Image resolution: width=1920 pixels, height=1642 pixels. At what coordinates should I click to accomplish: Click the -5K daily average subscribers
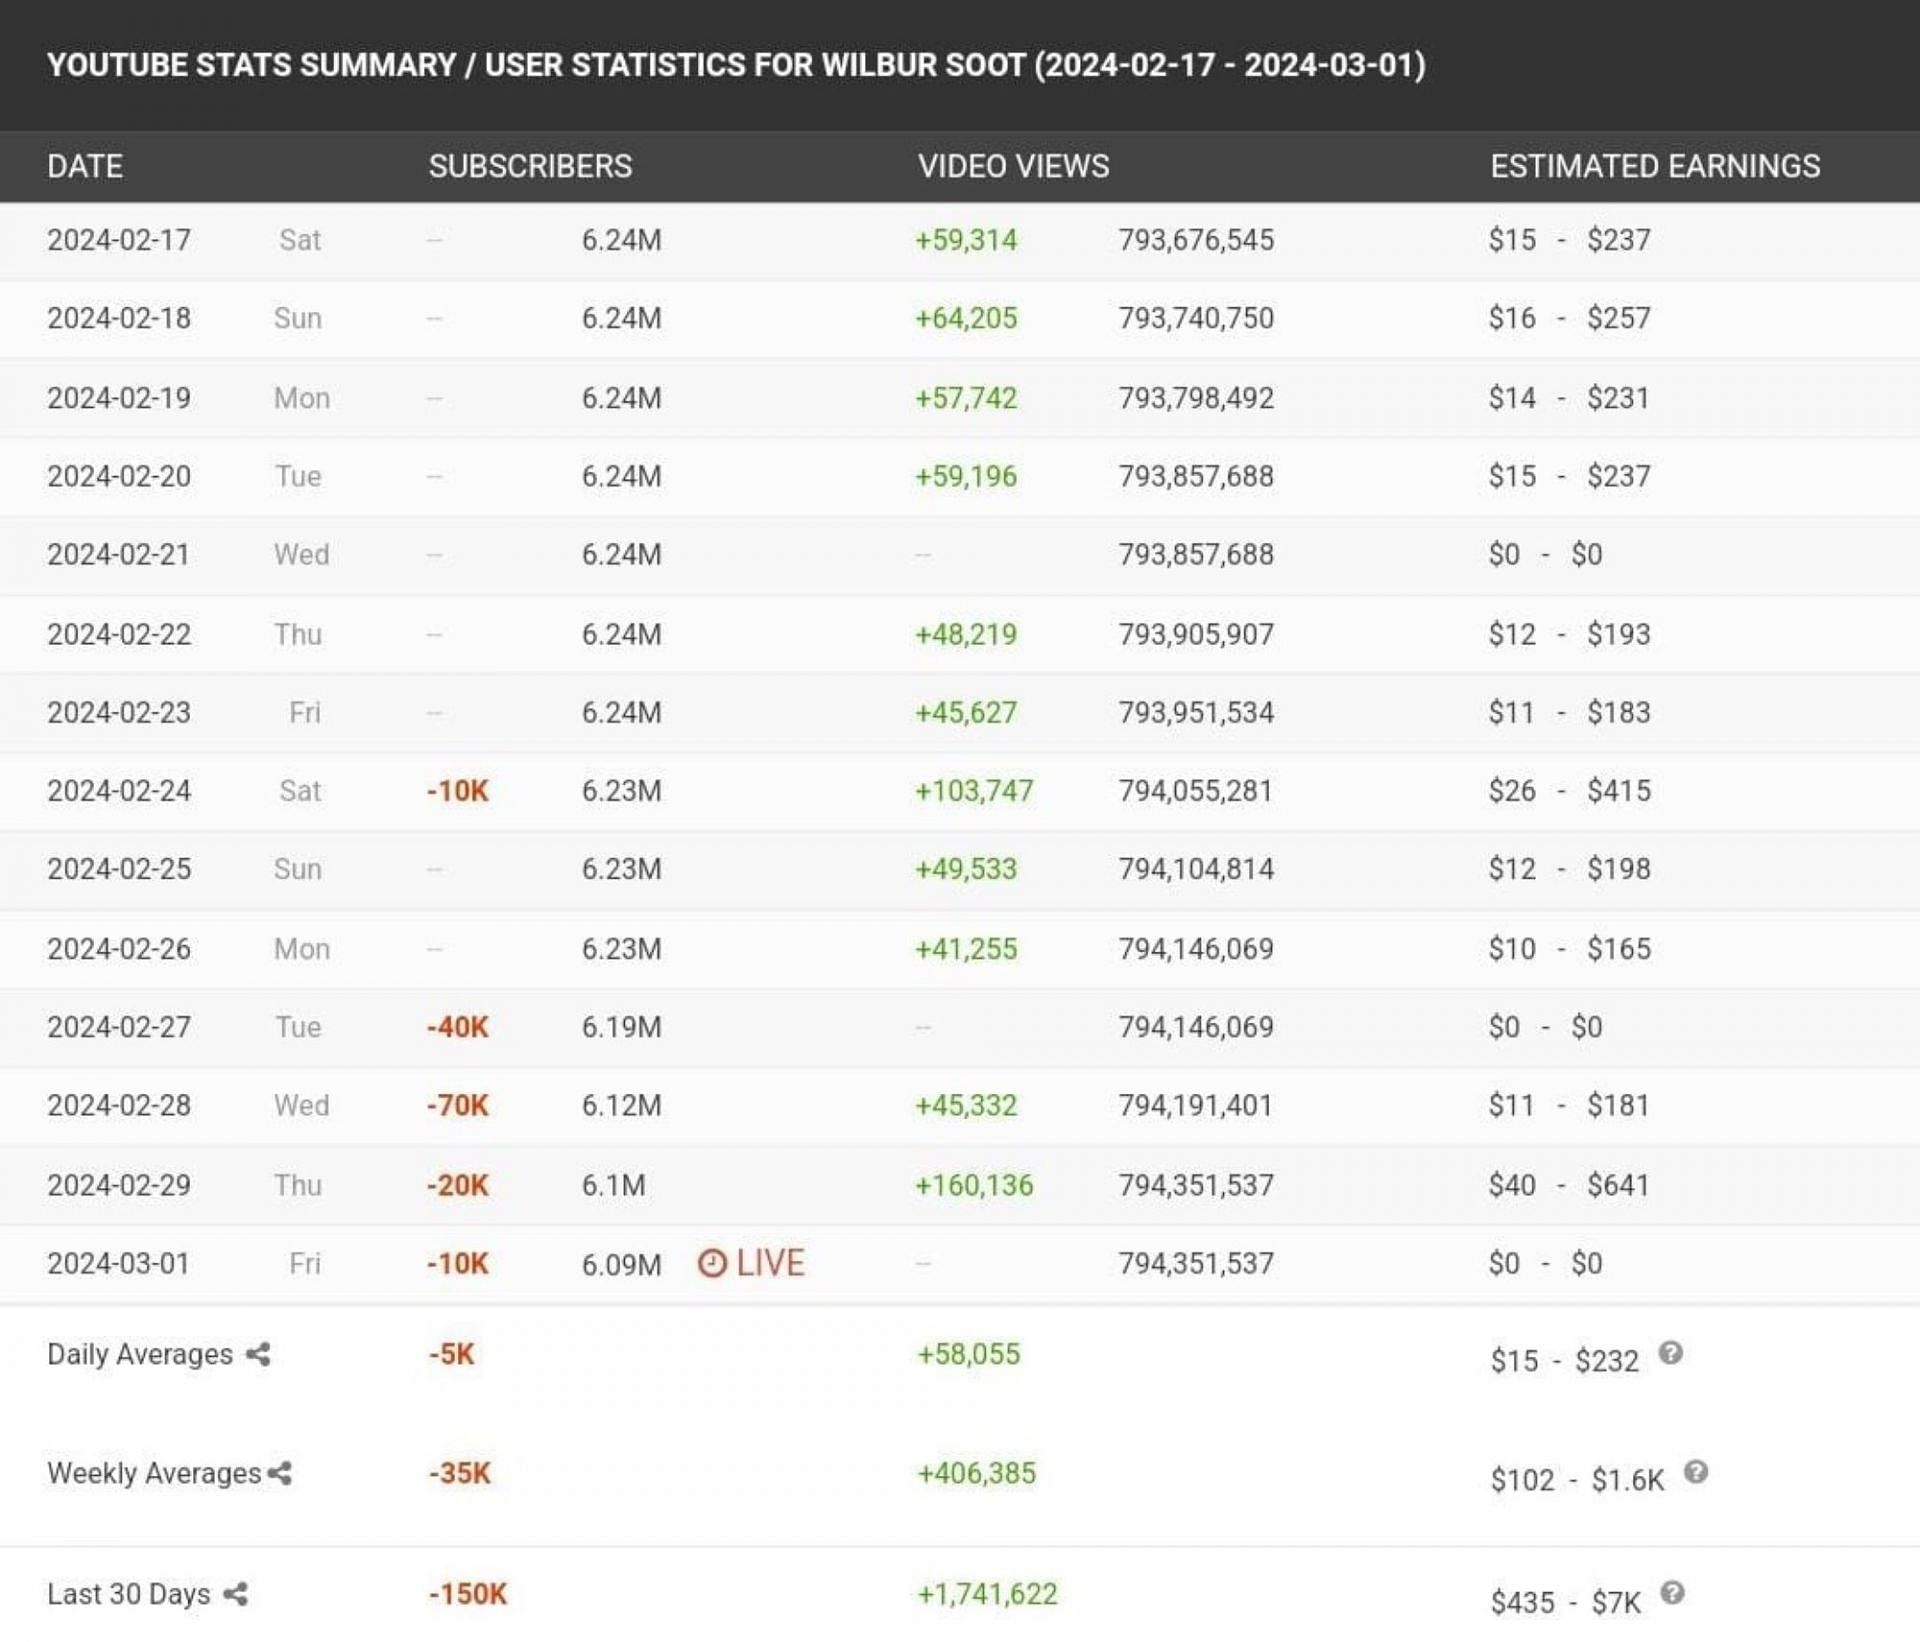[452, 1354]
